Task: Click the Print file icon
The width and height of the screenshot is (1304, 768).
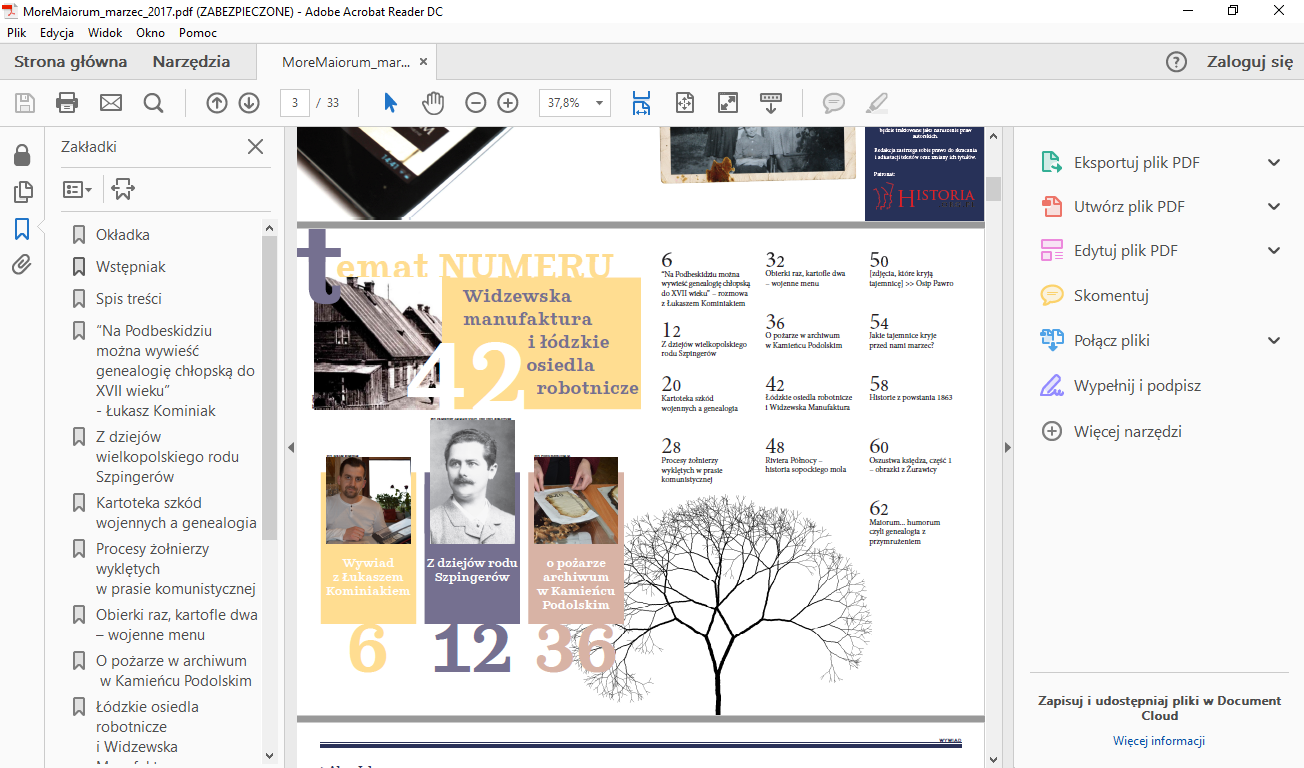Action: [67, 103]
